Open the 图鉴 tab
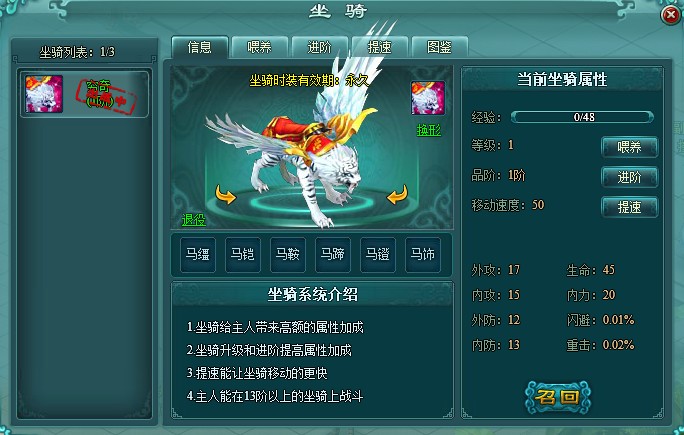684x435 pixels. pyautogui.click(x=440, y=47)
